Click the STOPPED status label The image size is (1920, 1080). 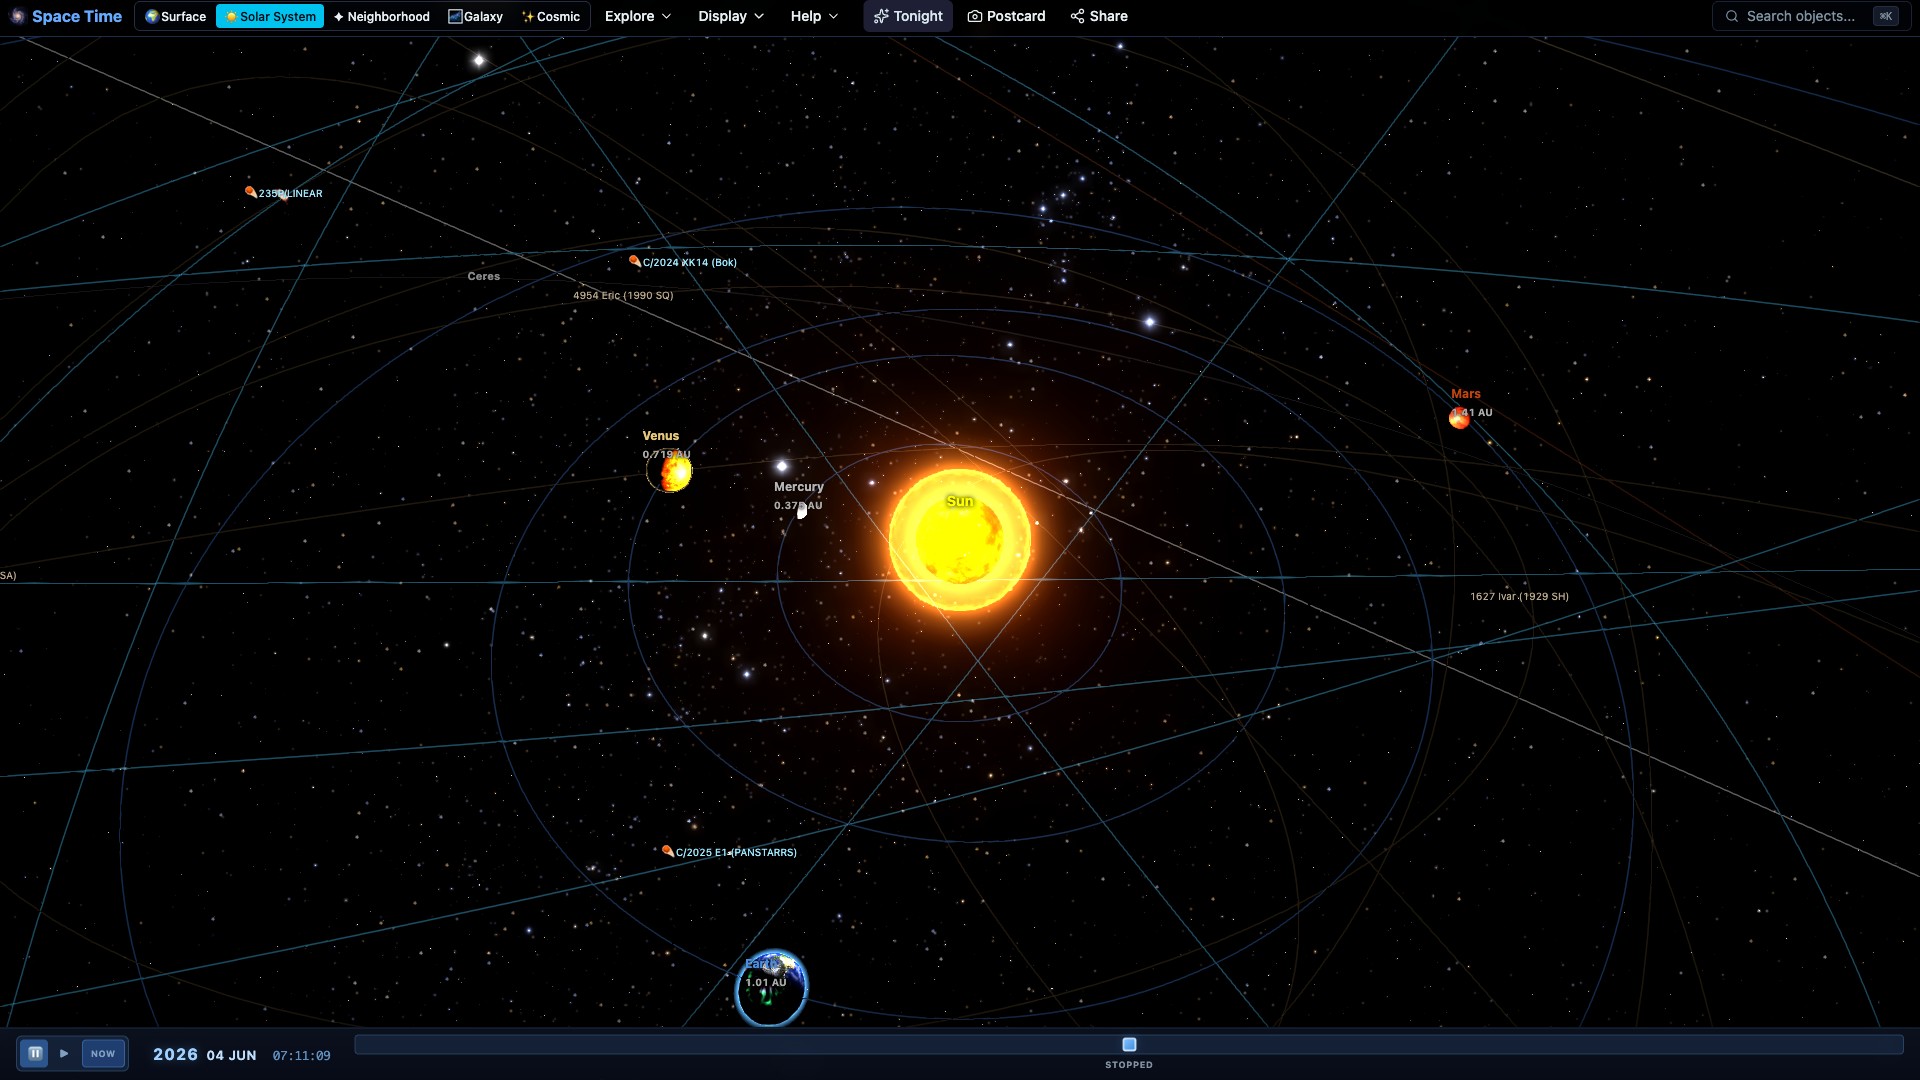(x=1129, y=1065)
